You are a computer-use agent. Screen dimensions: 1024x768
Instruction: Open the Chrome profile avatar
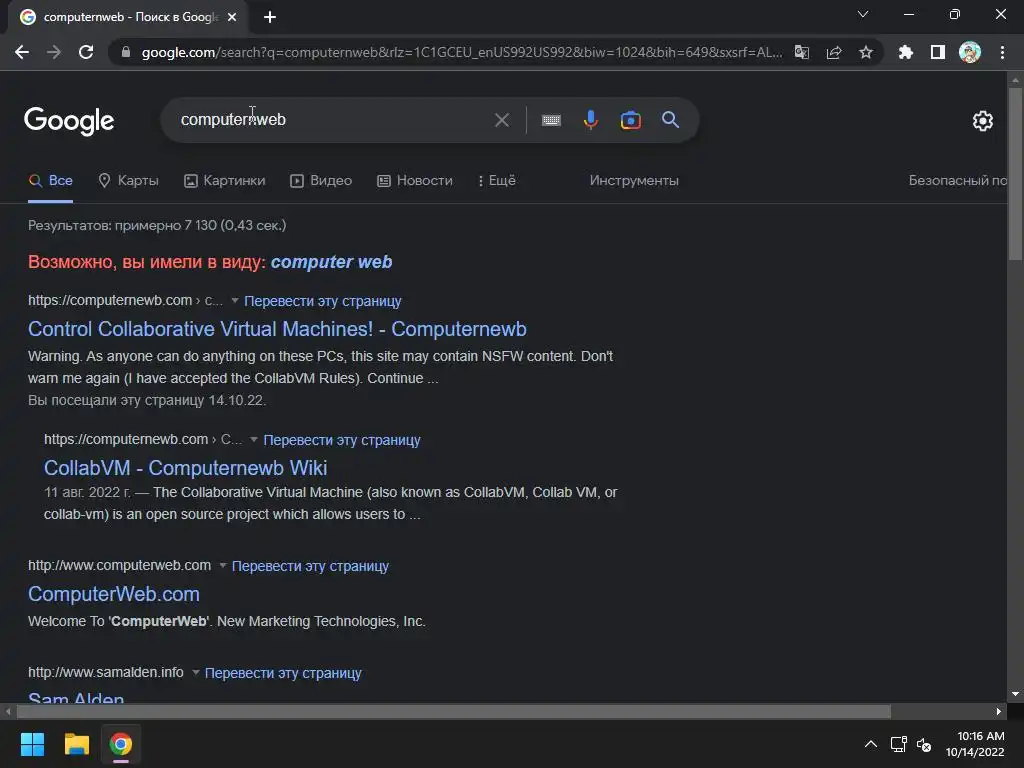970,52
